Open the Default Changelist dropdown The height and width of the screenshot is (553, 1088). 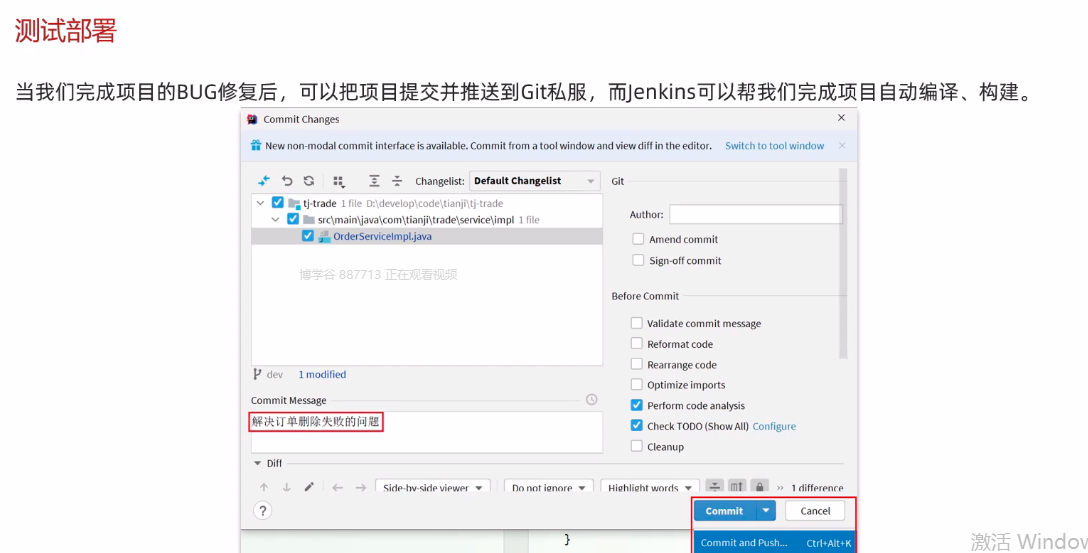click(x=534, y=181)
